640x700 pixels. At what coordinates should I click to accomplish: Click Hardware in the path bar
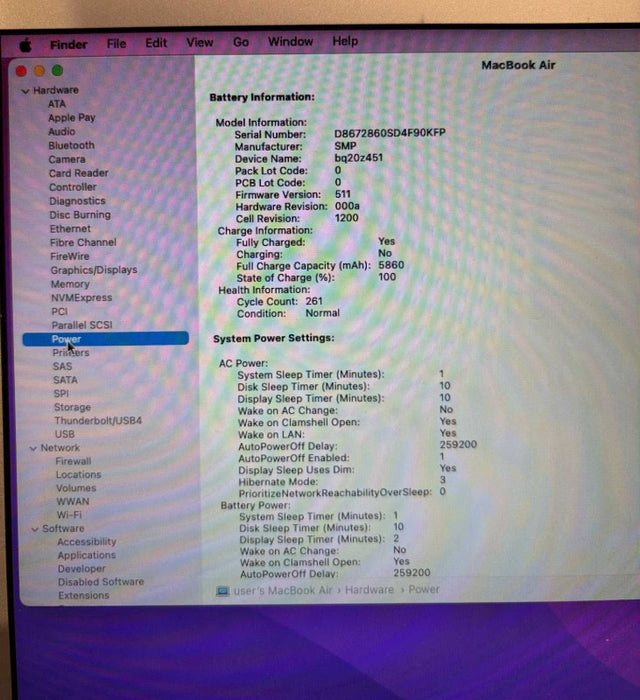369,590
